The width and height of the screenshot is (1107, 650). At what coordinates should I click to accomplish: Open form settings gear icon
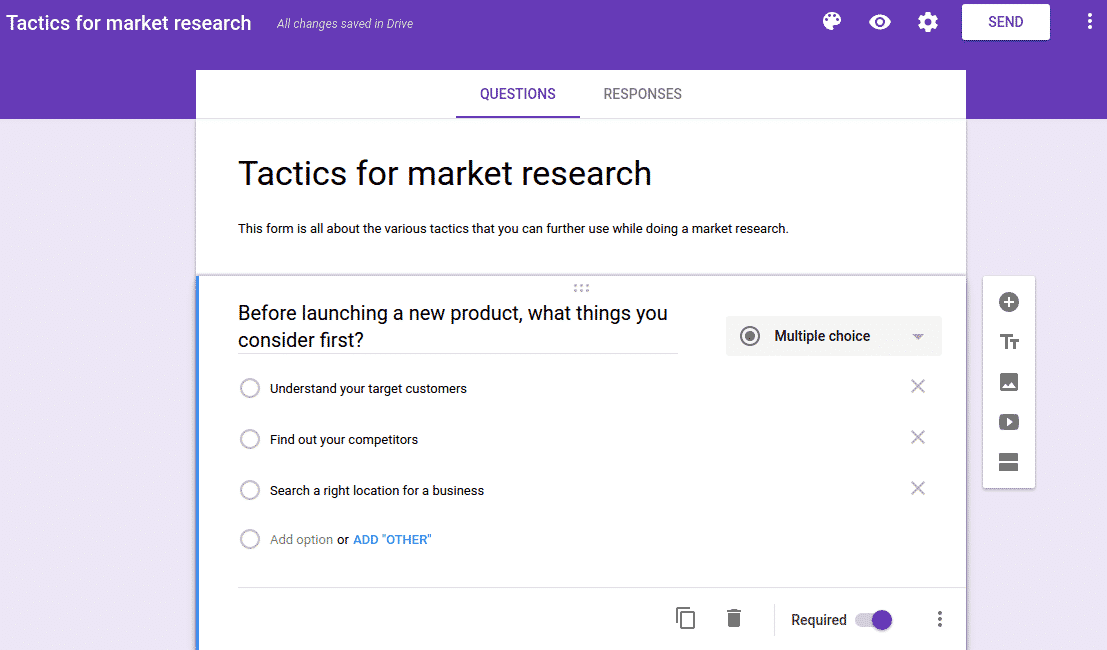point(928,22)
